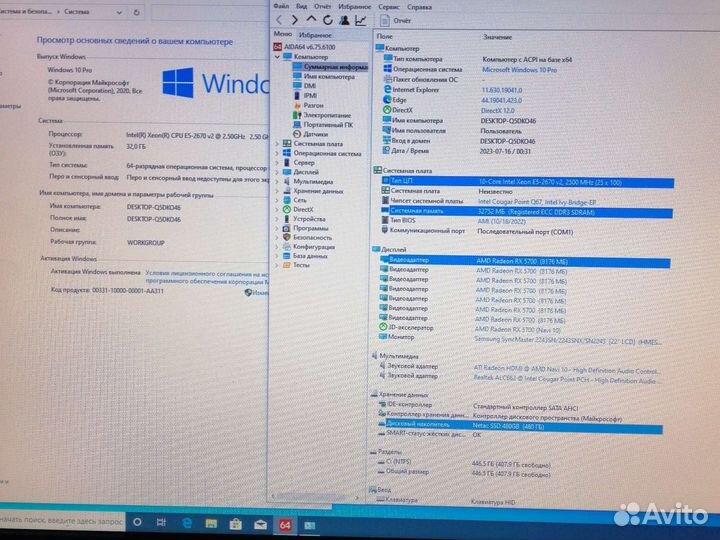This screenshot has height=540, width=720.
Task: Select the Разгон tree item
Action: pos(308,105)
